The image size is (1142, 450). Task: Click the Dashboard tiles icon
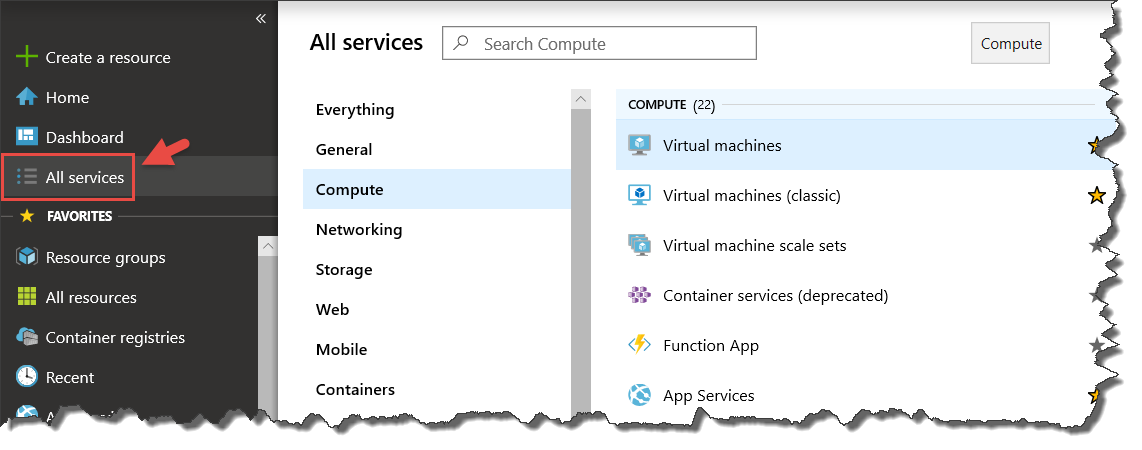tap(26, 136)
